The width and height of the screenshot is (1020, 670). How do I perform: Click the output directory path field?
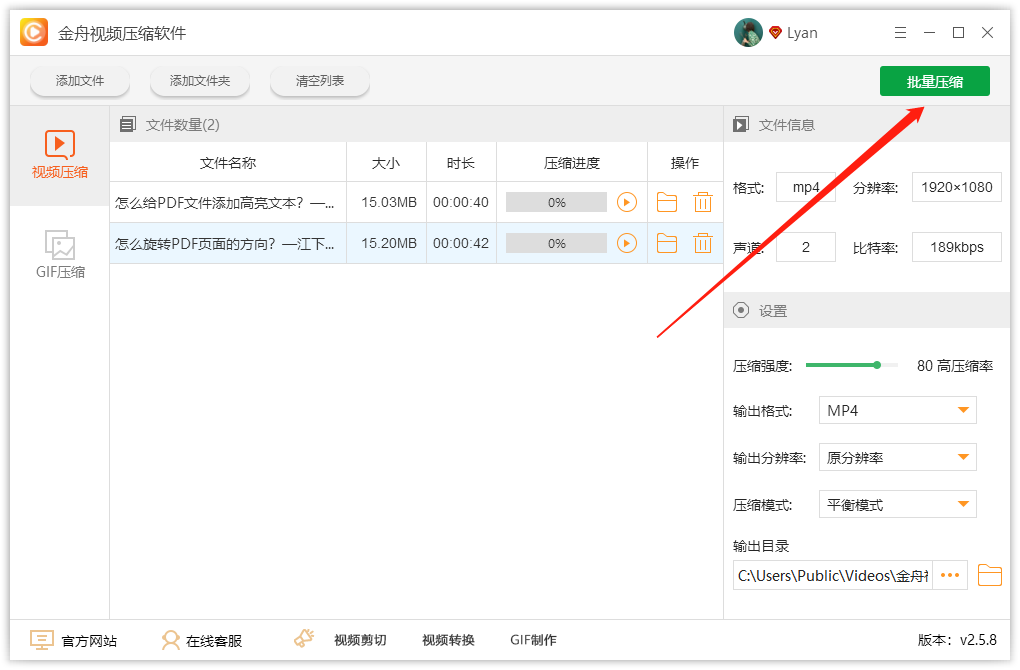tap(833, 576)
